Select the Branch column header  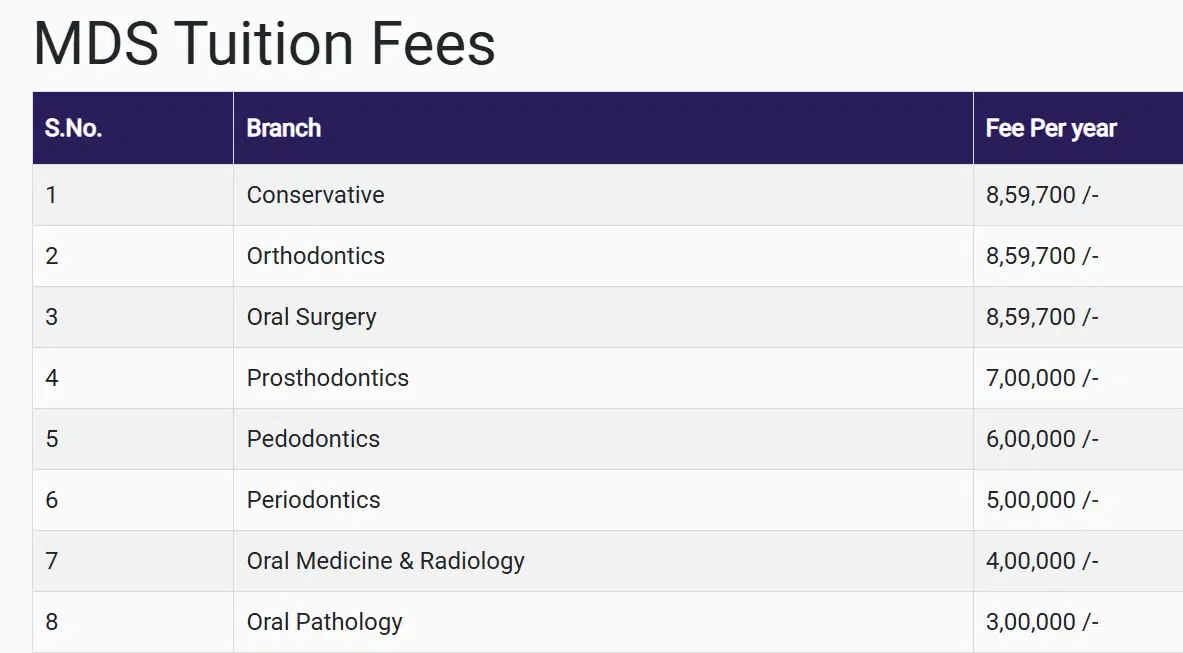click(x=284, y=128)
